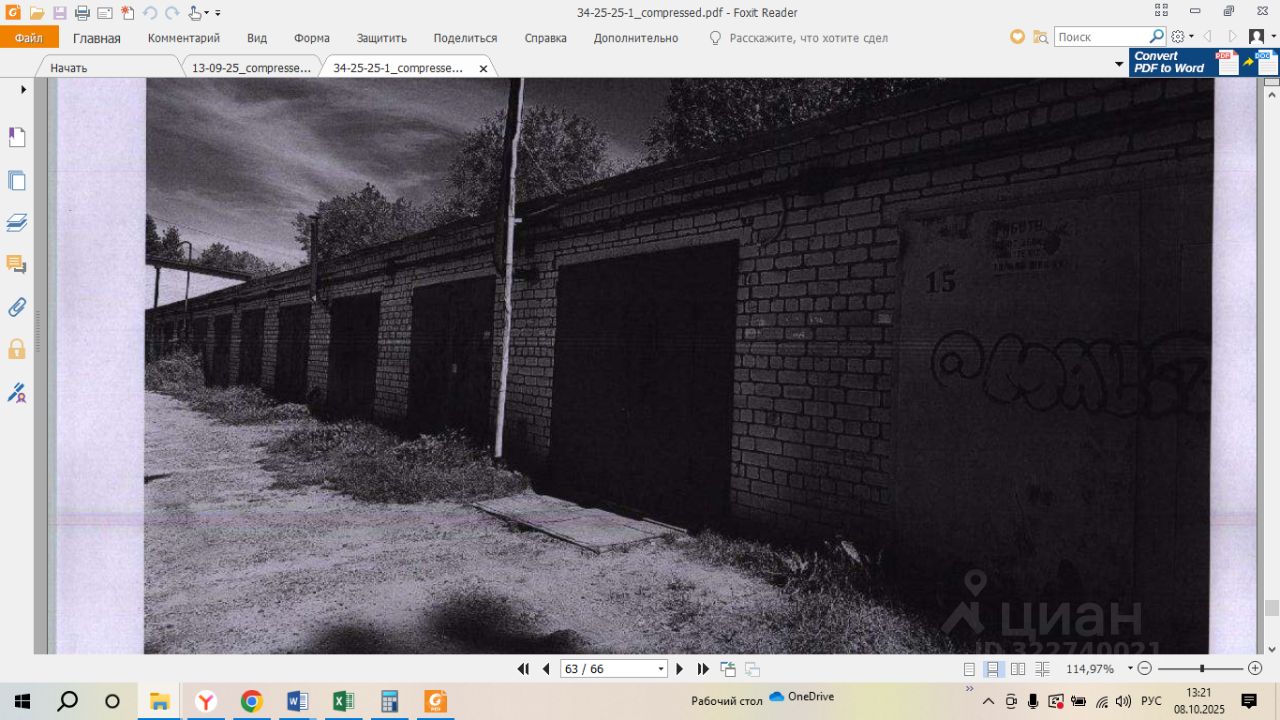This screenshot has height=720, width=1280.
Task: Expand the navigation pane arrow
Action: pyautogui.click(x=23, y=90)
